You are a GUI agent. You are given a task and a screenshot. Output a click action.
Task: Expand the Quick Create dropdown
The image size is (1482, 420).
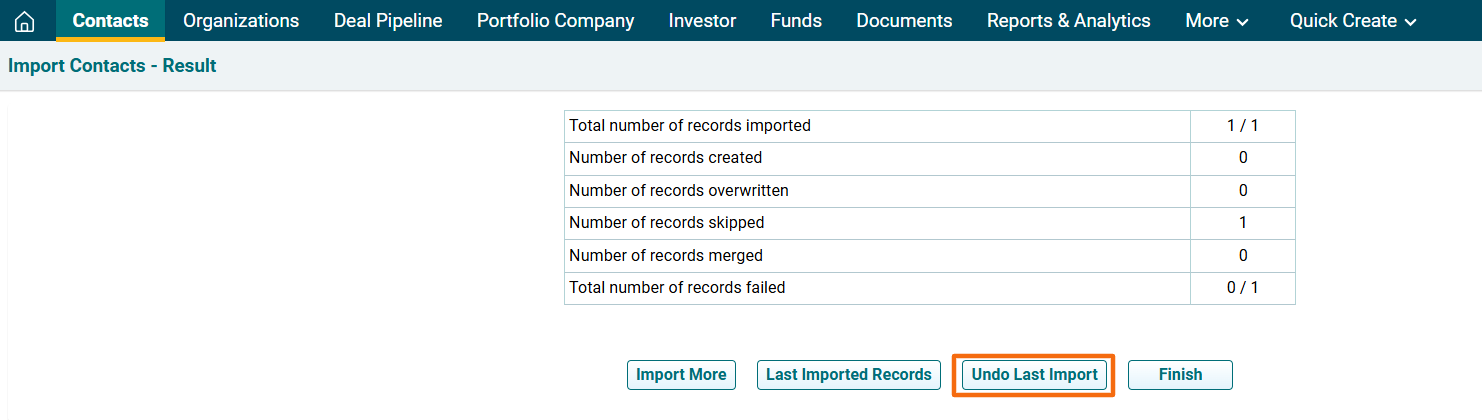coord(1353,21)
